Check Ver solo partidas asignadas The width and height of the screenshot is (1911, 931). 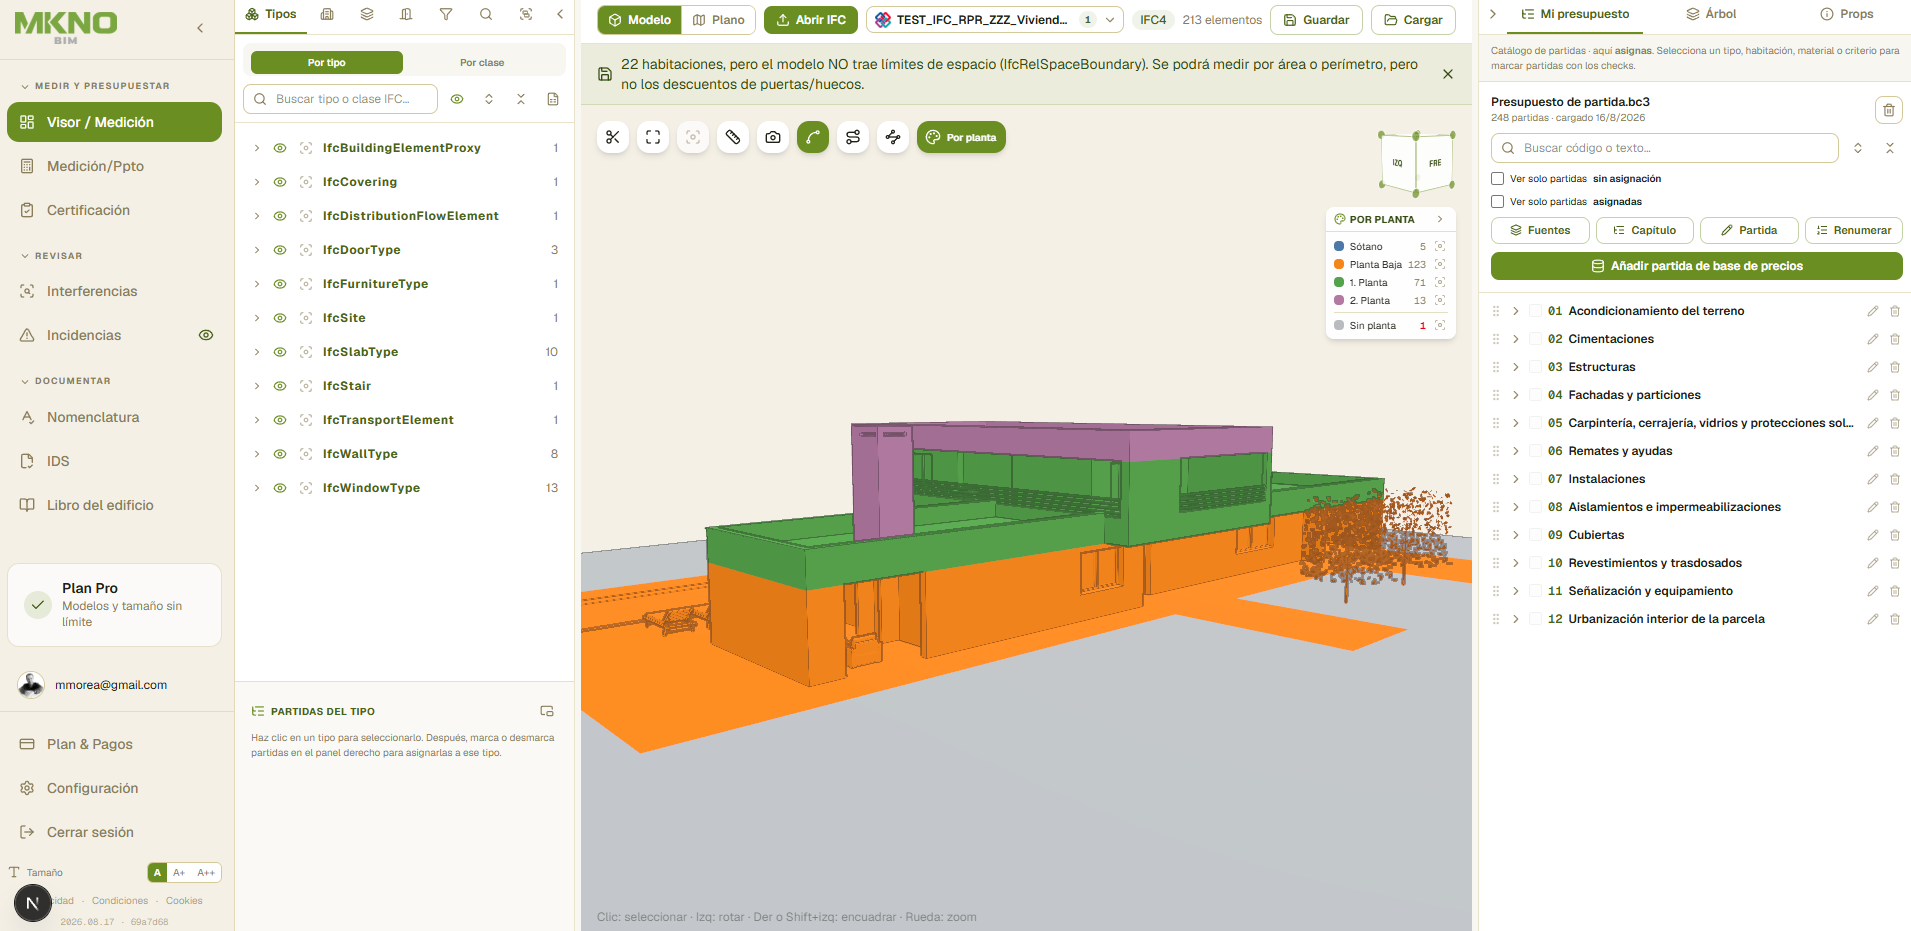point(1498,201)
